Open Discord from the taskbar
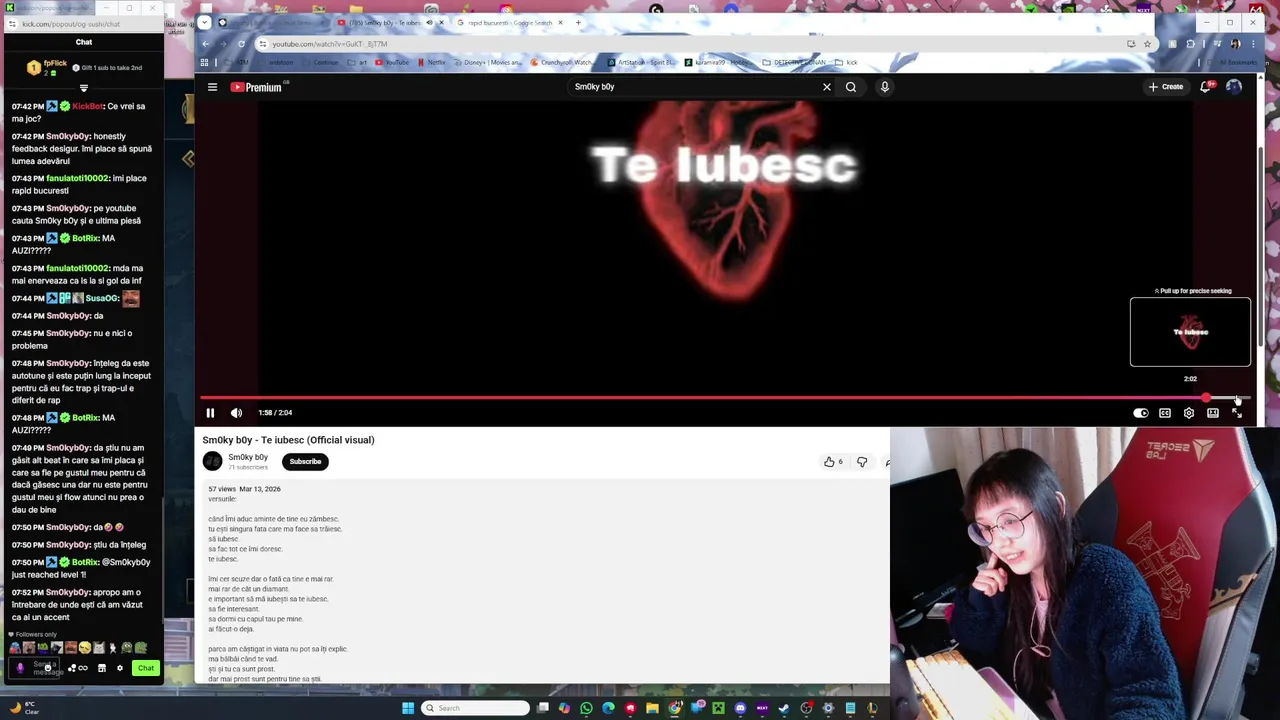This screenshot has height=720, width=1280. click(x=740, y=708)
